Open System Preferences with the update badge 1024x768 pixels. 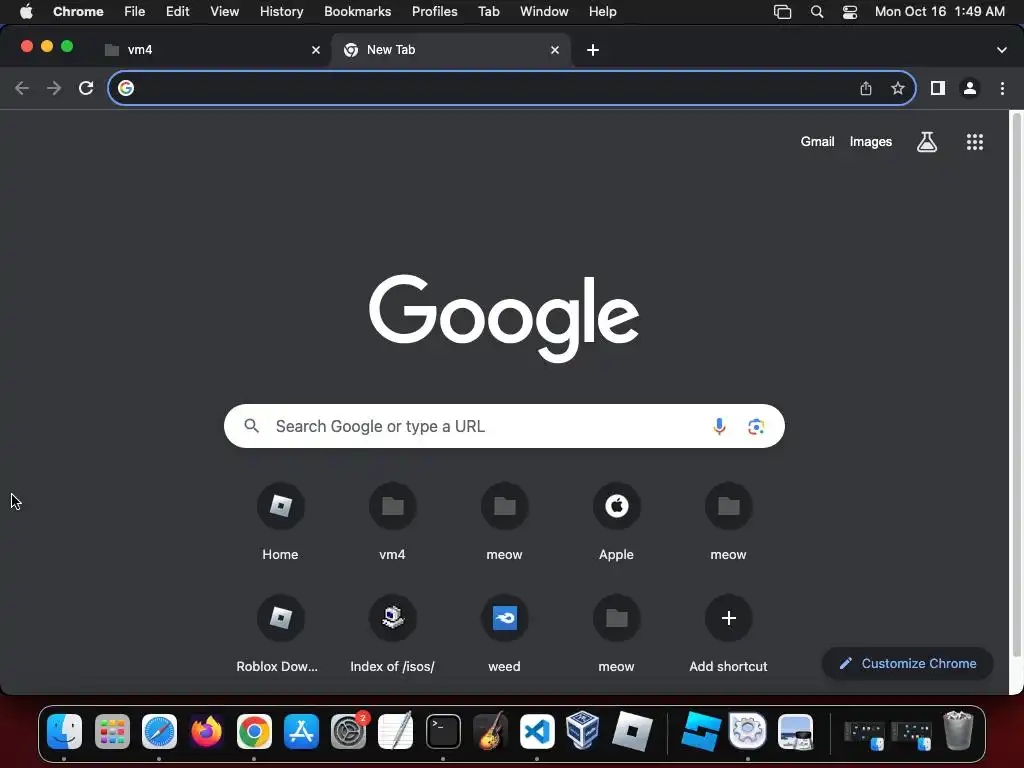click(349, 731)
